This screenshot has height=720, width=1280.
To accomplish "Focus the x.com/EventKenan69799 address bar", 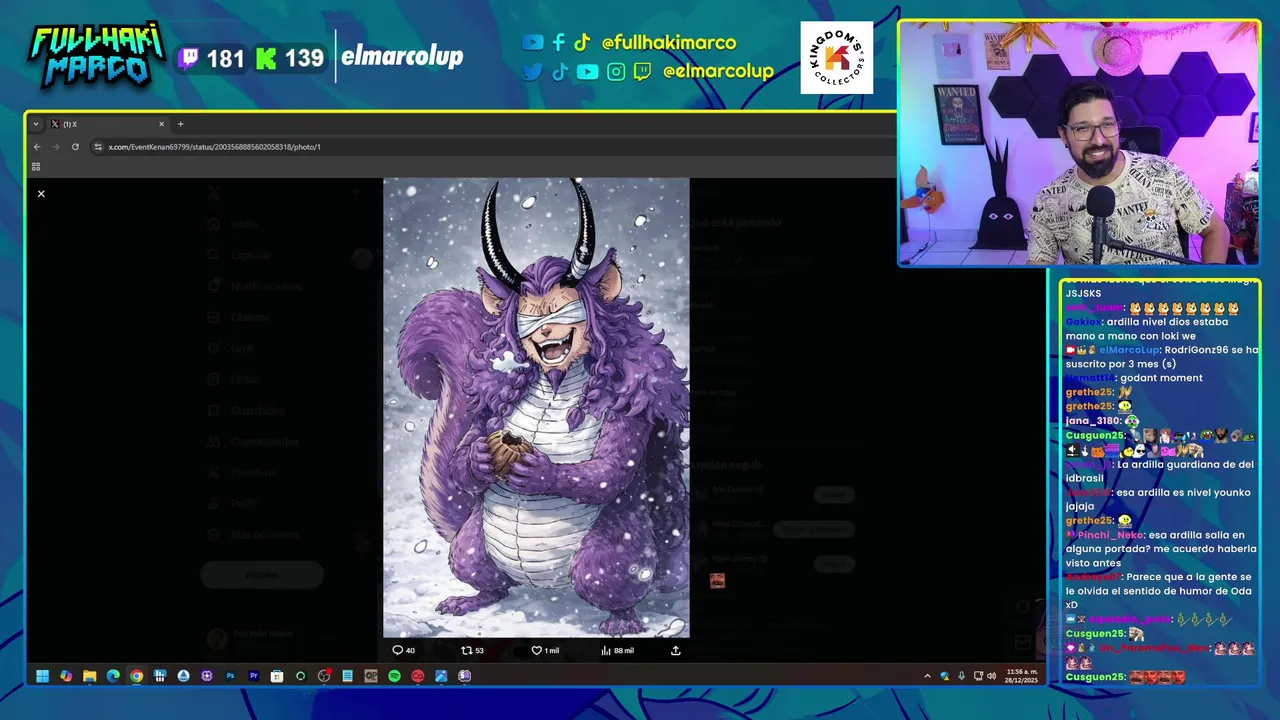I will pos(214,147).
